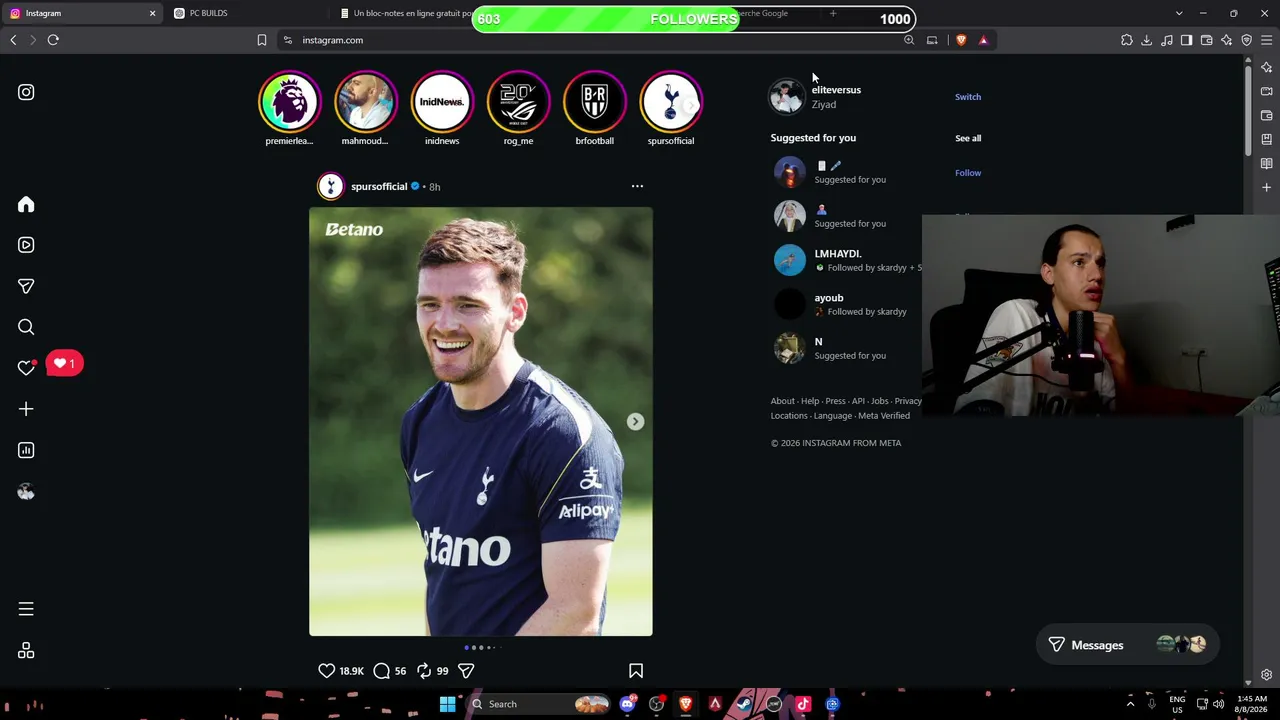Open volume speaker icon in system tray
Screen dimensions: 1280x720
click(x=1218, y=704)
